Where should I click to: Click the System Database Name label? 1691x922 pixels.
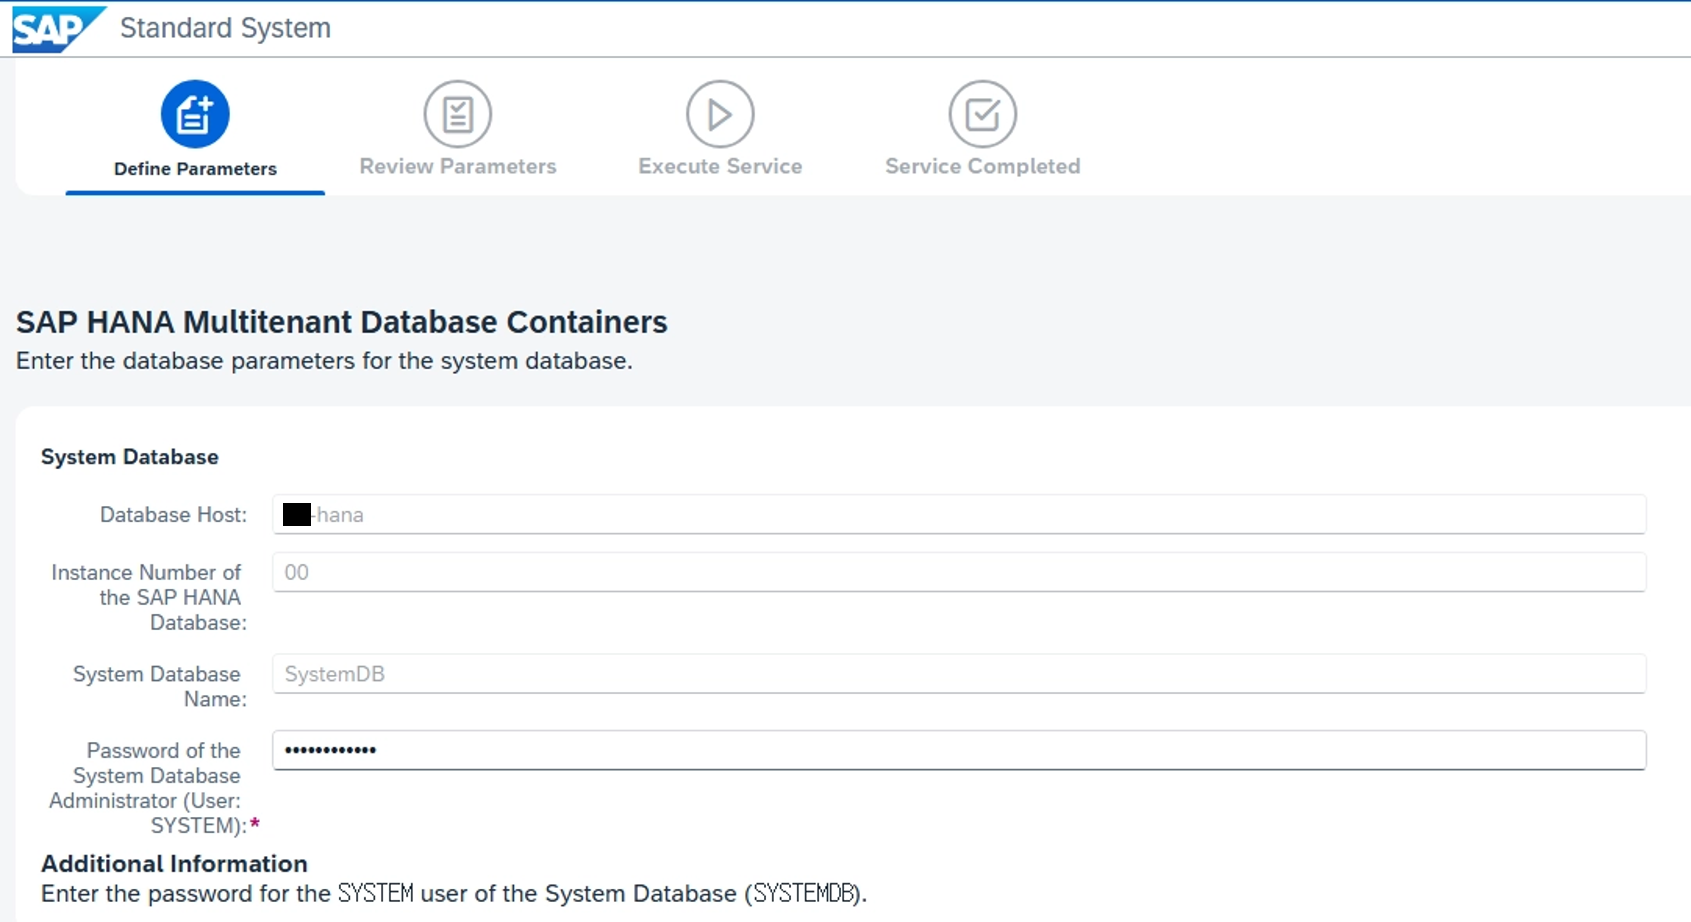click(159, 687)
